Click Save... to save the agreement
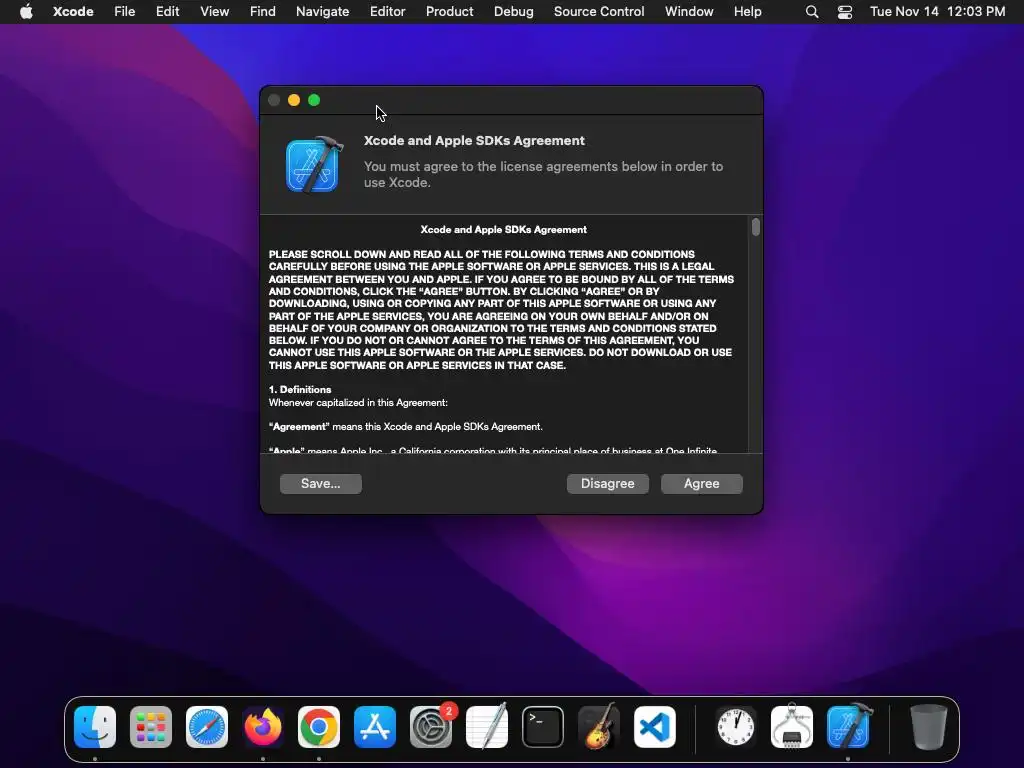 pos(321,484)
